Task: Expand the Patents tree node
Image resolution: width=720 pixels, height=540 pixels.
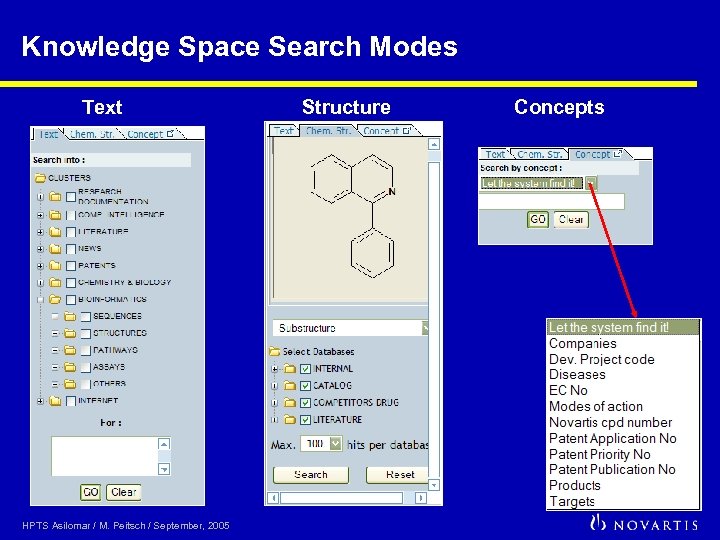Action: click(x=40, y=266)
